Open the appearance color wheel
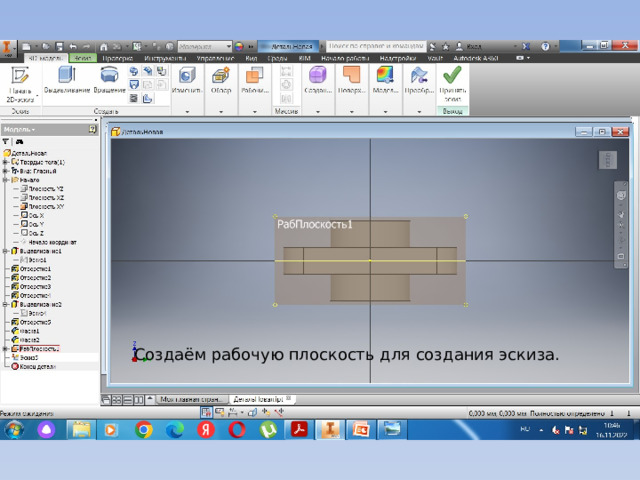 [x=239, y=47]
